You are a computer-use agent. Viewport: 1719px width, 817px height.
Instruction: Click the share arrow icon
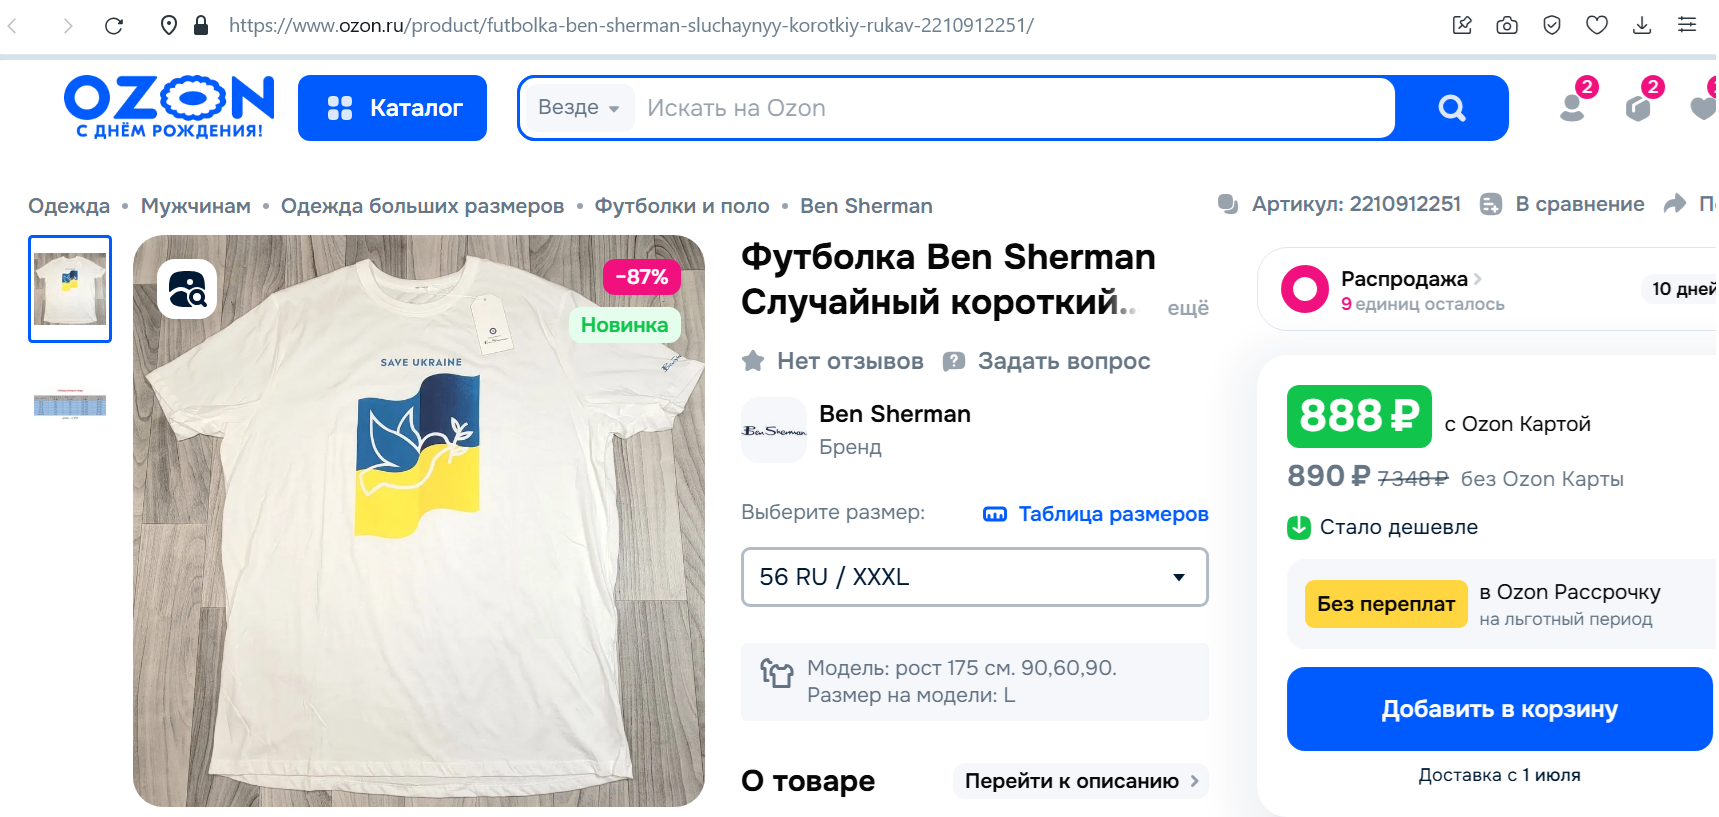[1675, 204]
